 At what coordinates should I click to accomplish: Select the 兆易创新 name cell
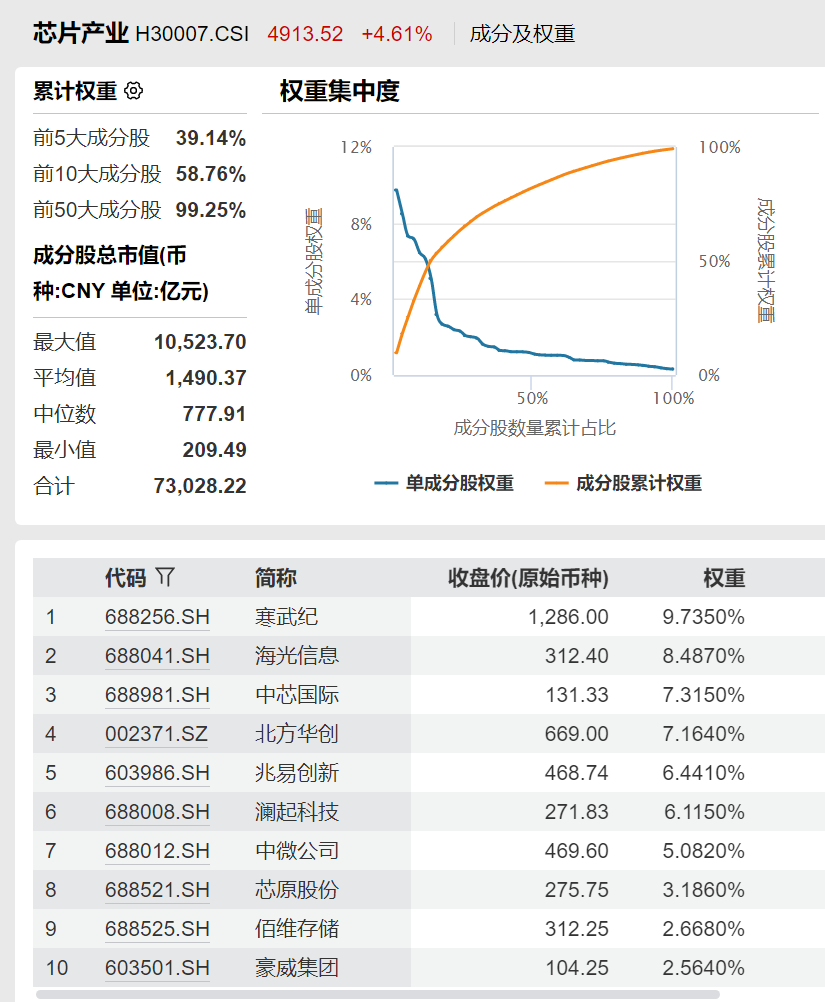297,773
